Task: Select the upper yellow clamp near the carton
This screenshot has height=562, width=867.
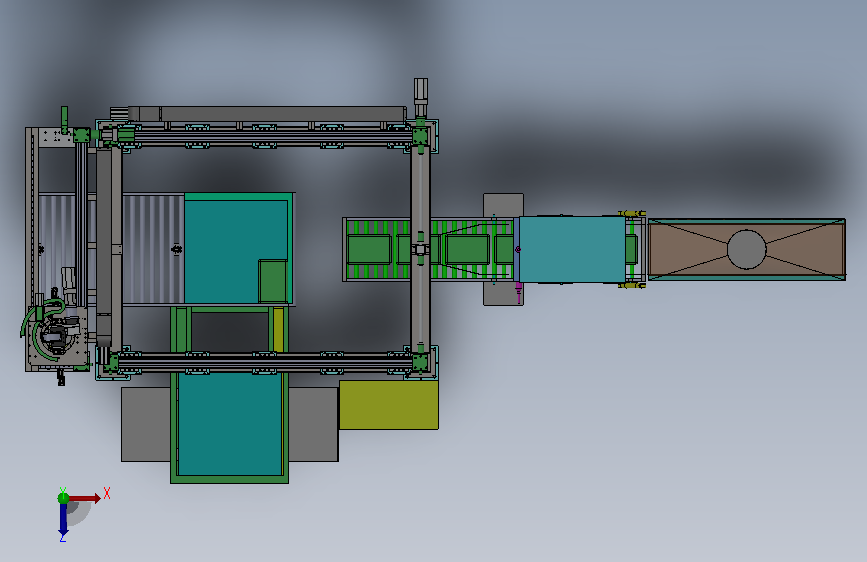Action: [x=632, y=214]
